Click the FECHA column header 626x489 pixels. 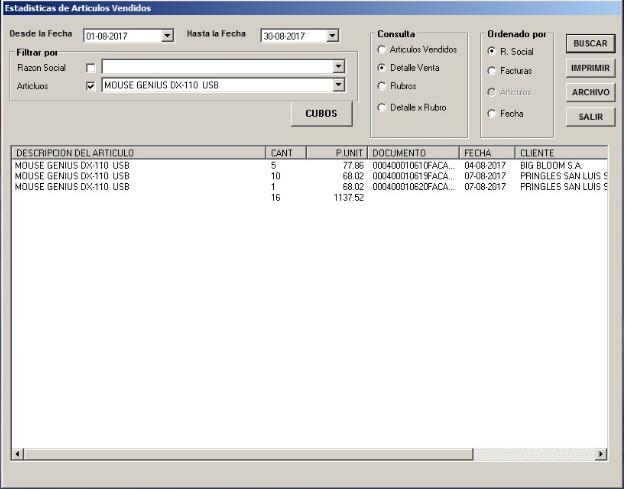487,153
